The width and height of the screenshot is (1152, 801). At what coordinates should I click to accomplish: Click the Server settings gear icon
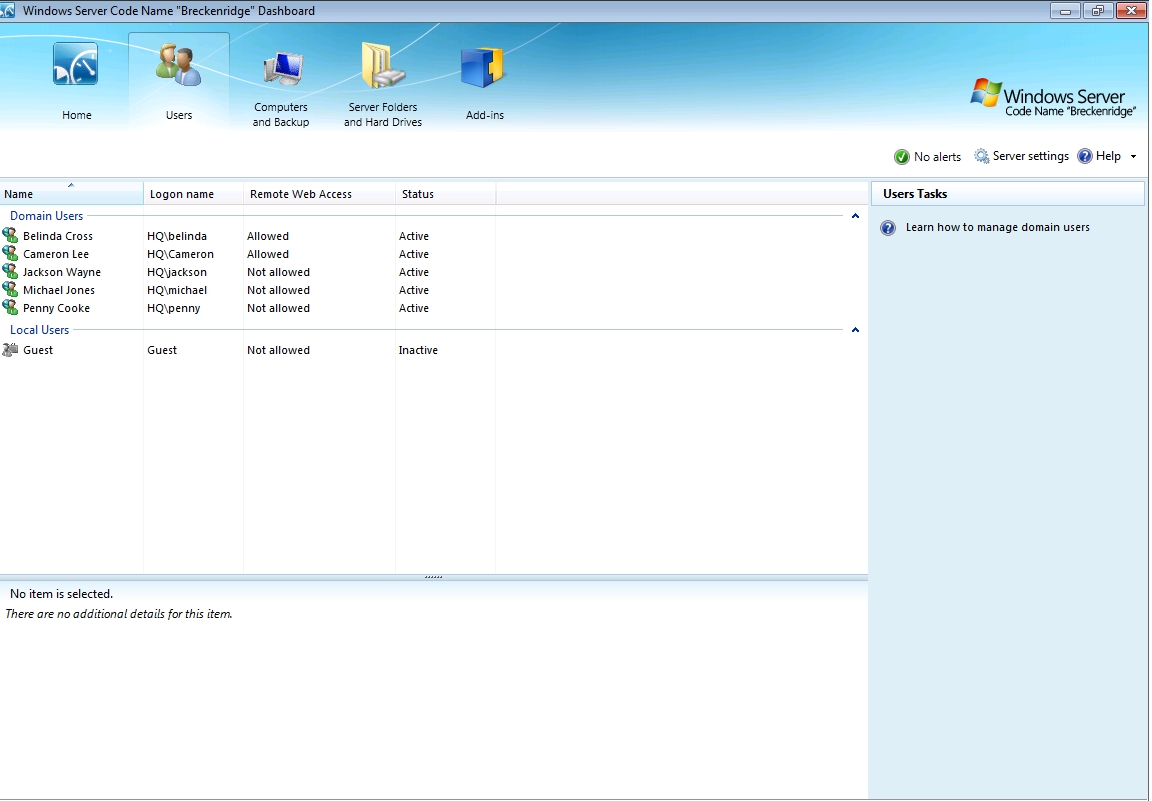pos(982,157)
